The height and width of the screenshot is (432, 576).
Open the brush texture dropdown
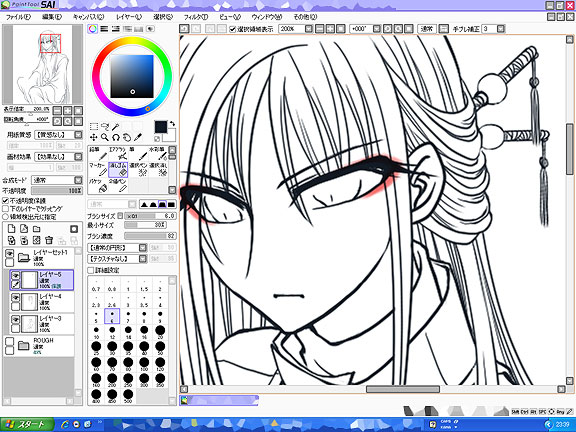point(143,259)
